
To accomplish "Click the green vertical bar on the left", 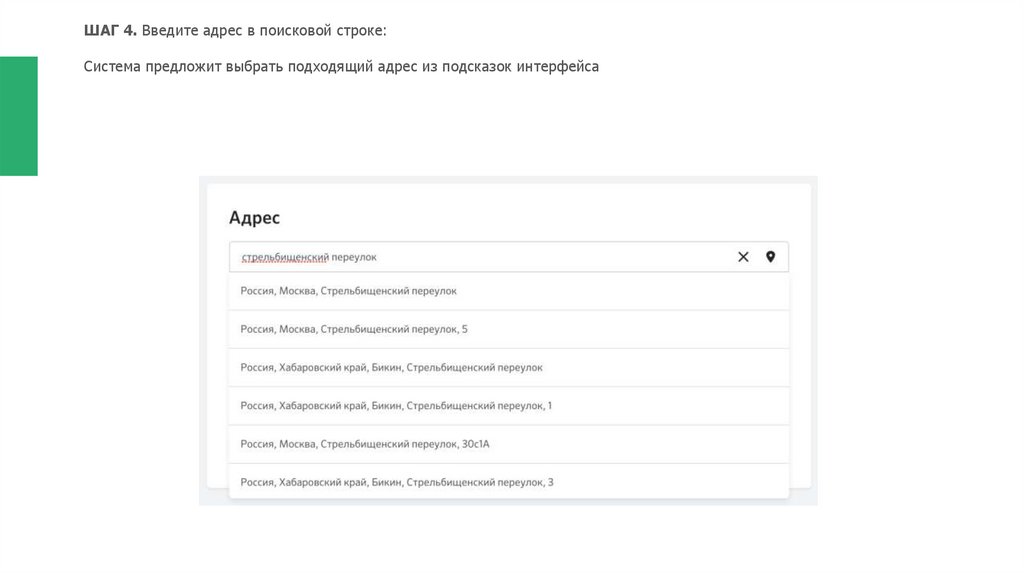I will 18,116.
